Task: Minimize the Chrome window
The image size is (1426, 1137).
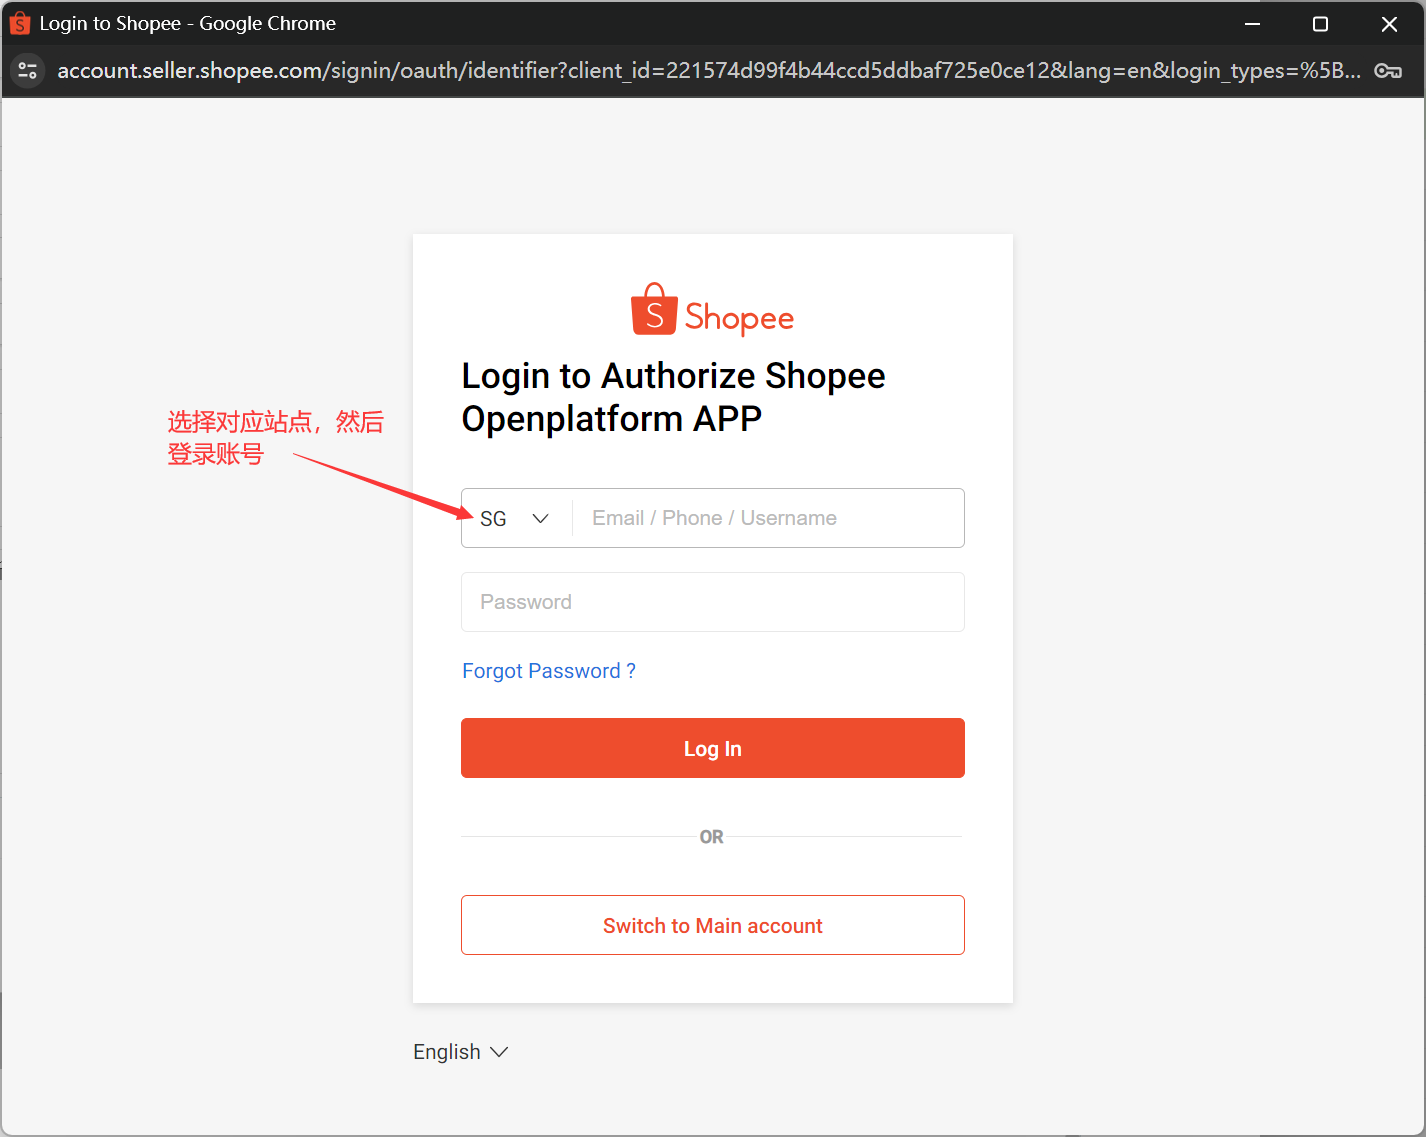Action: (1252, 22)
